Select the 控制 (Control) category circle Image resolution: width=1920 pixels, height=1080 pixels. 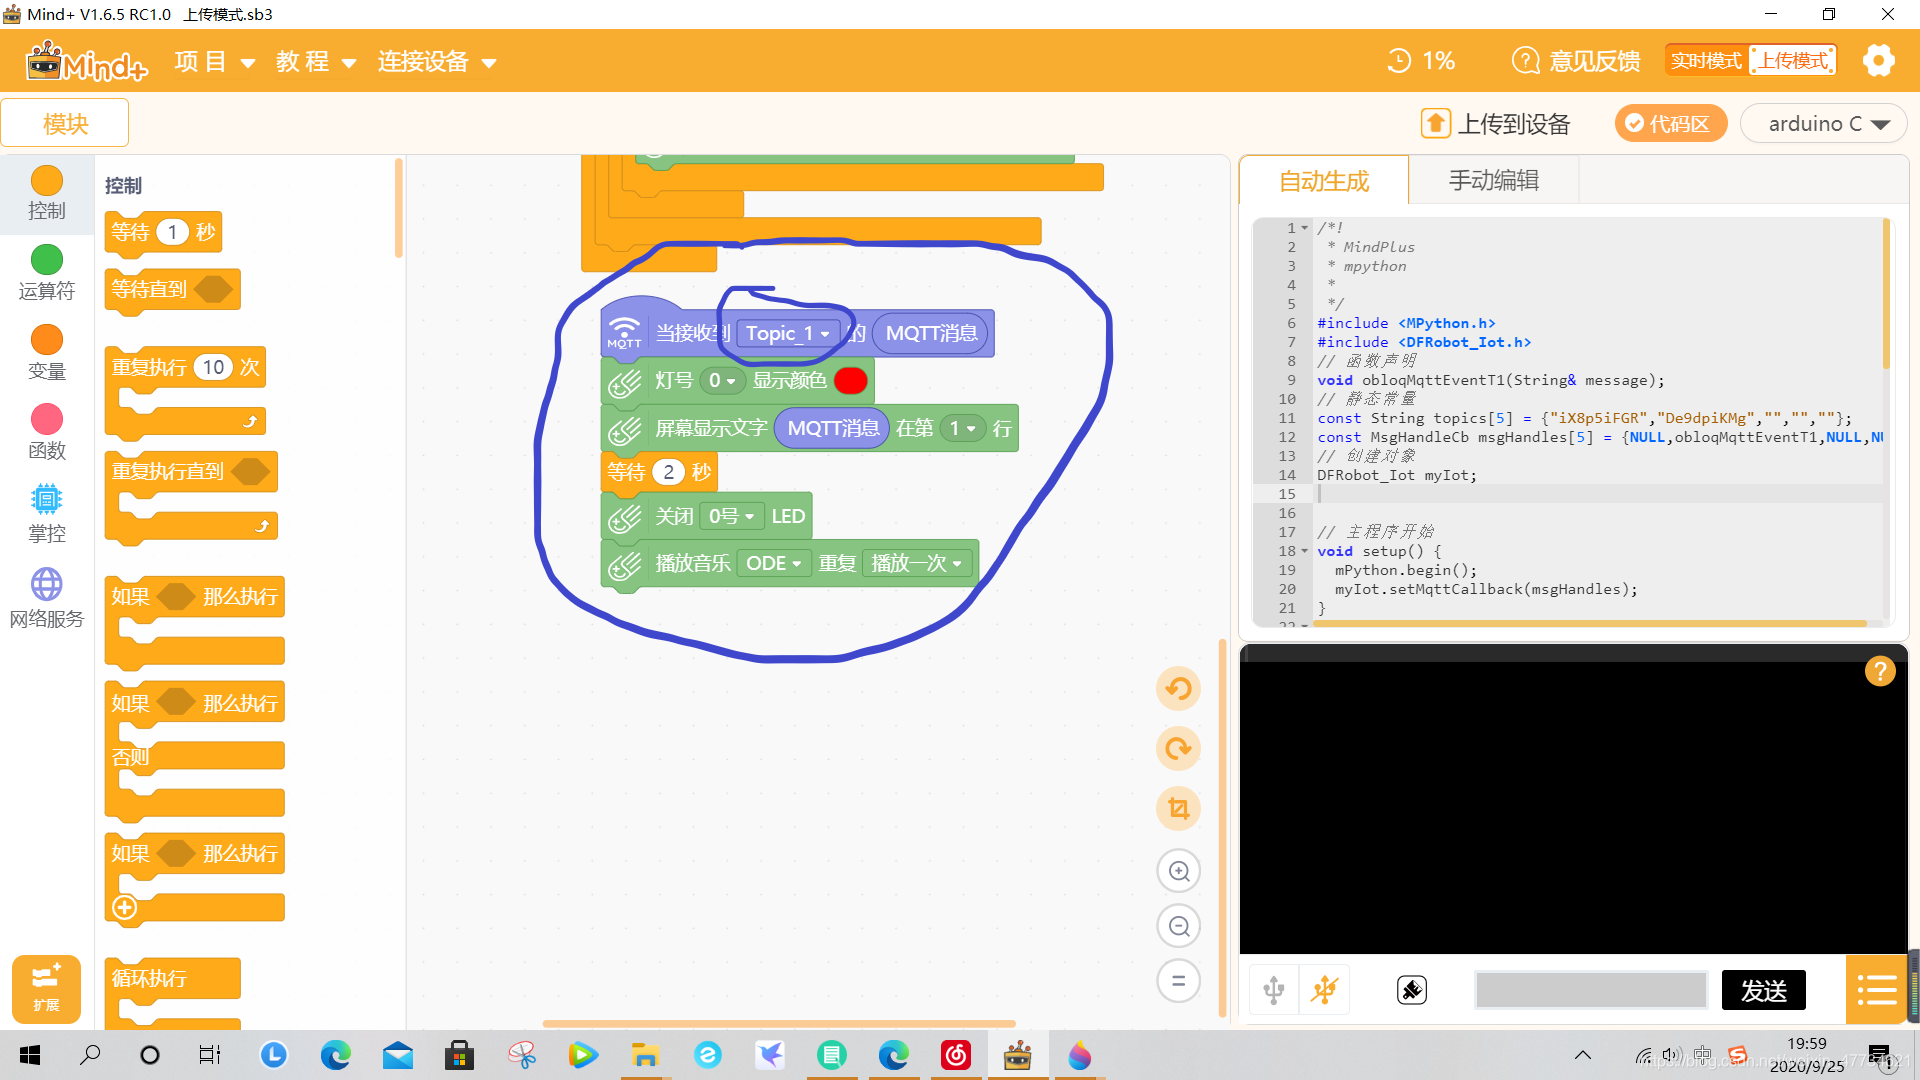[47, 181]
